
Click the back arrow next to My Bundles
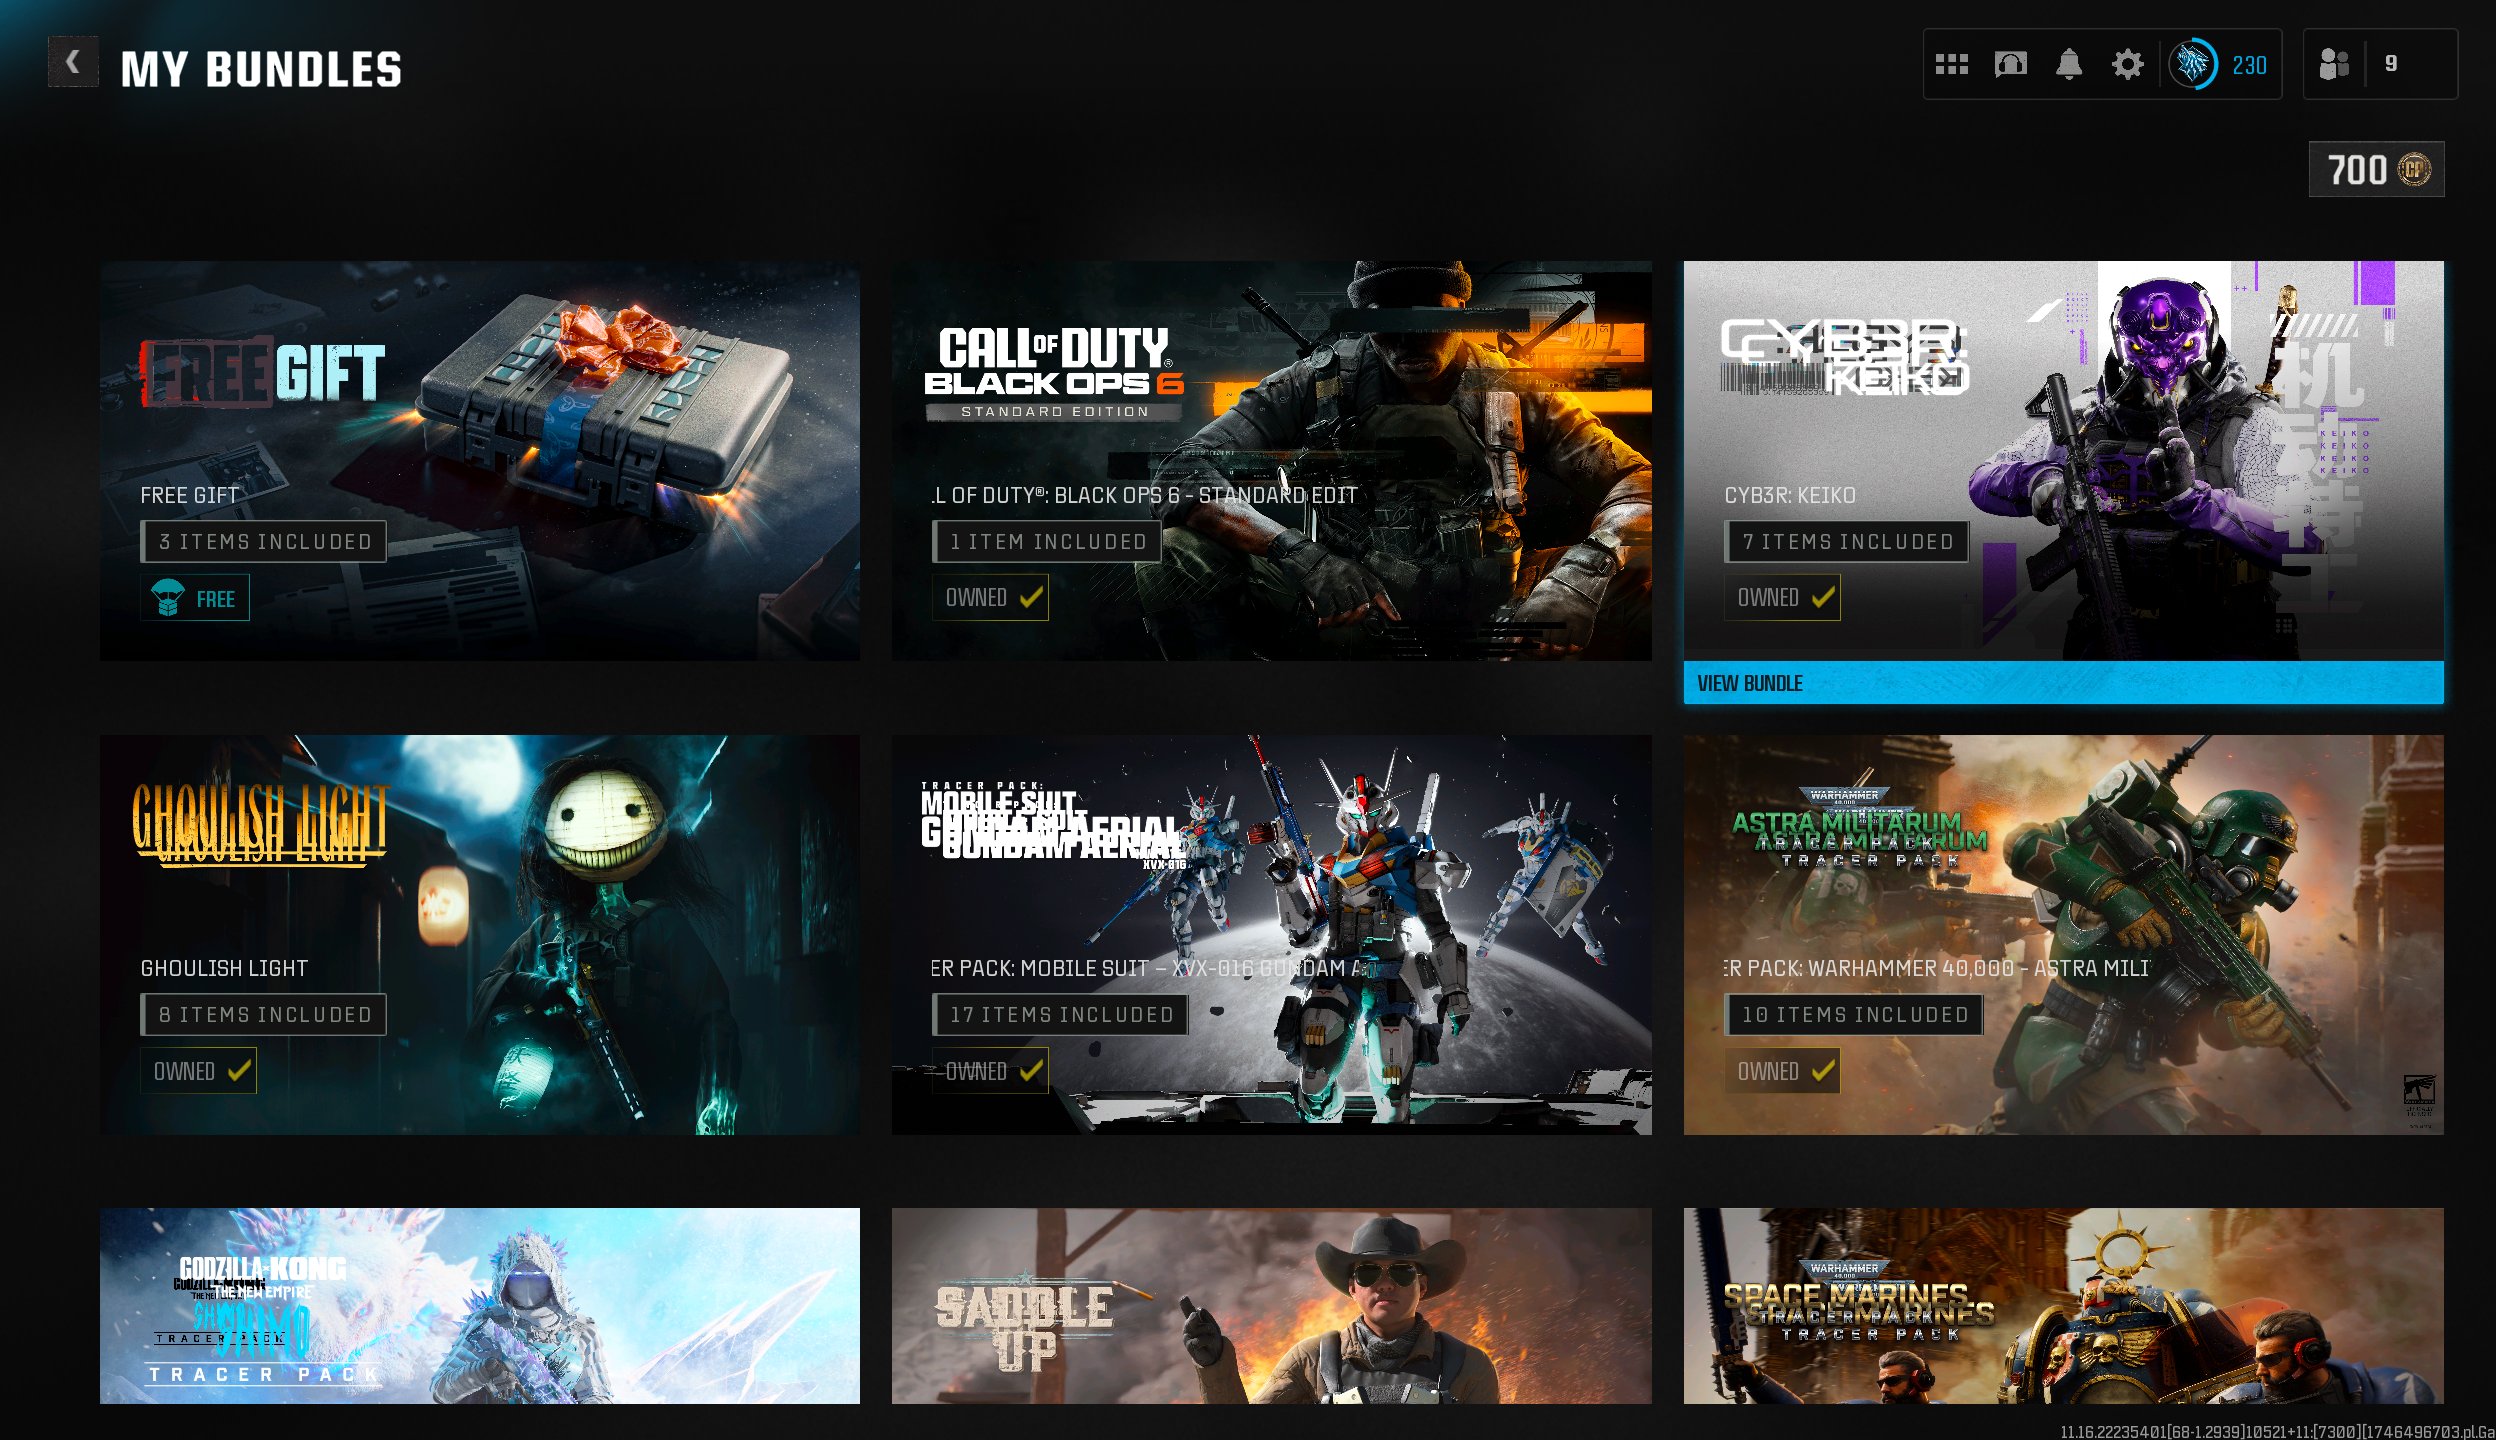tap(73, 63)
